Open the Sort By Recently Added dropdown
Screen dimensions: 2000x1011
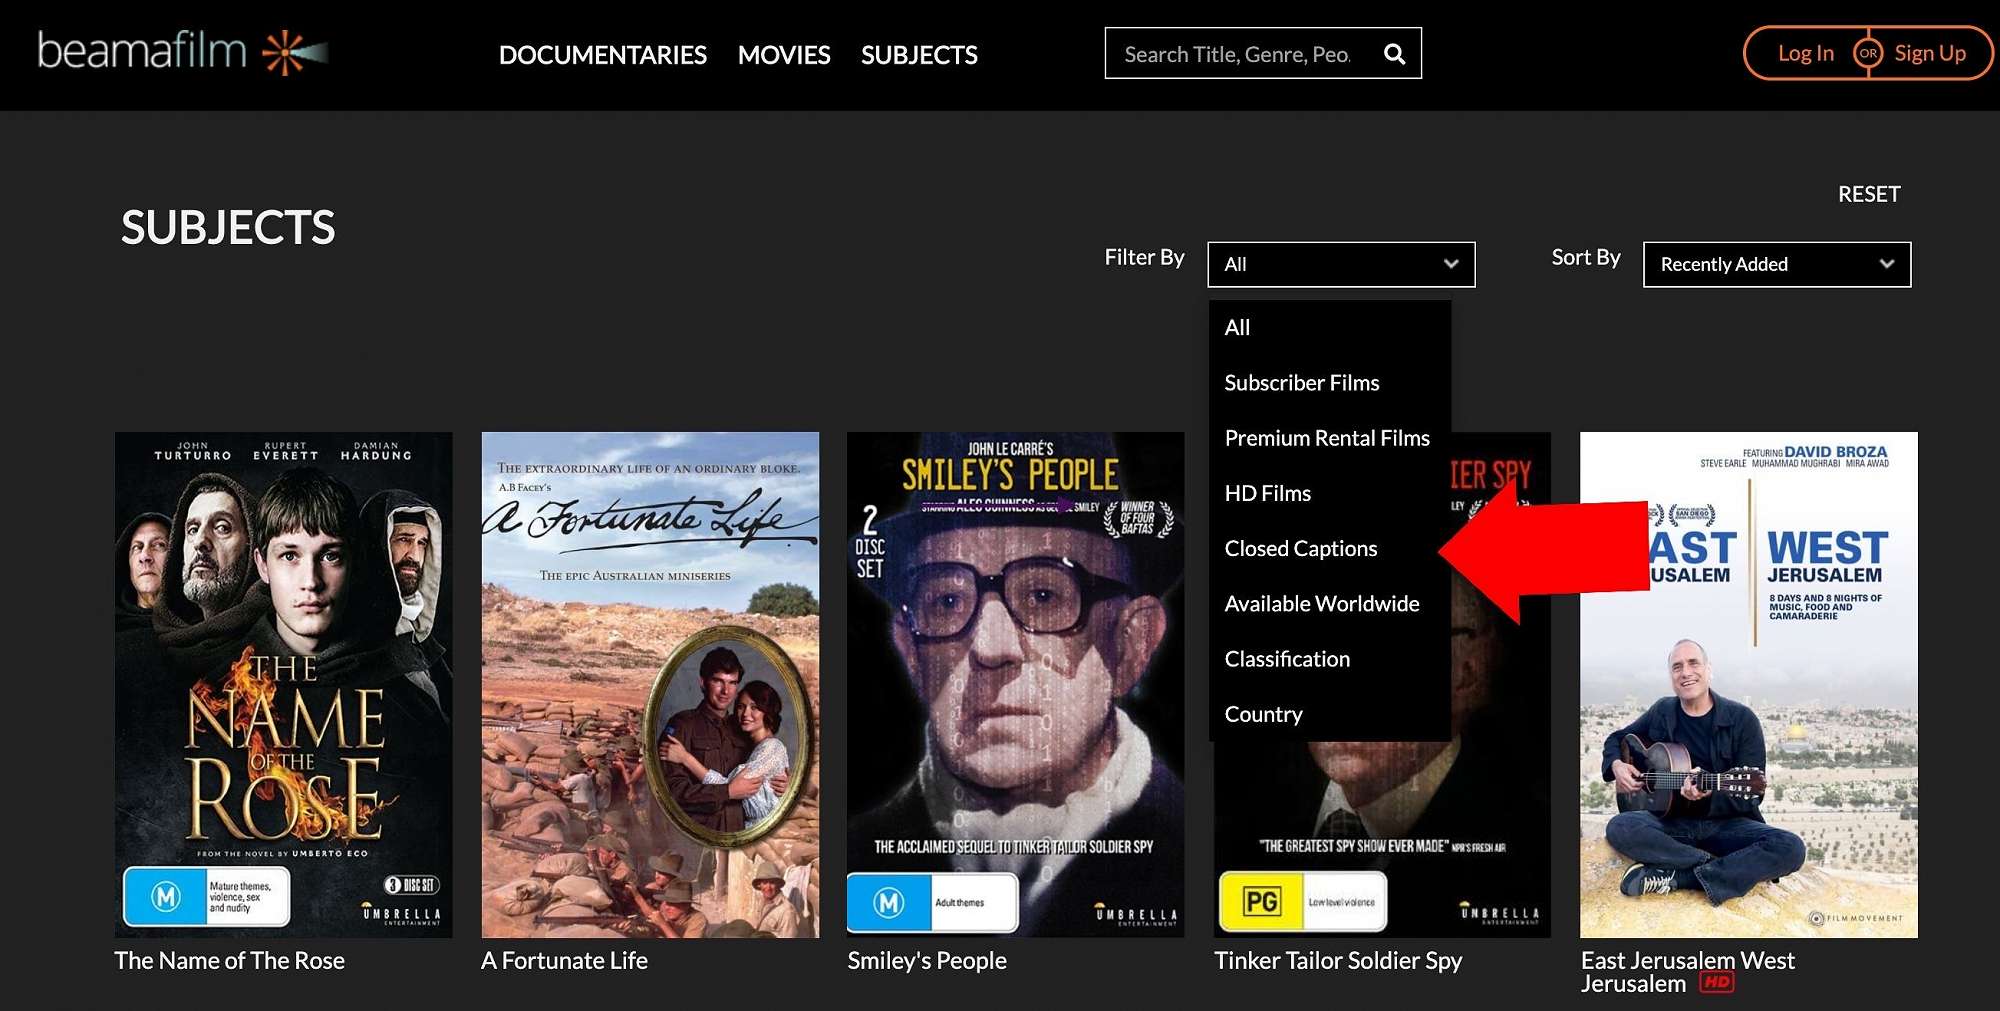click(1776, 264)
